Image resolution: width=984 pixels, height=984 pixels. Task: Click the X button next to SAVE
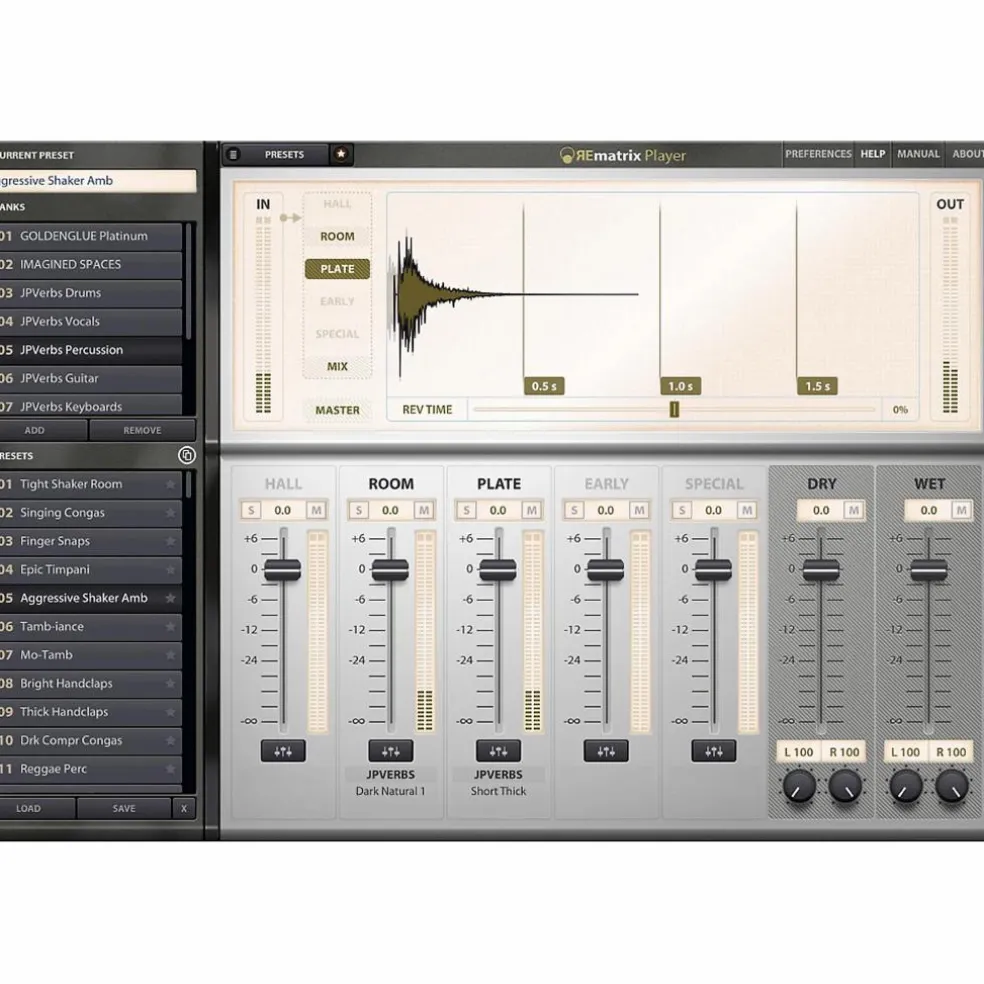point(184,808)
